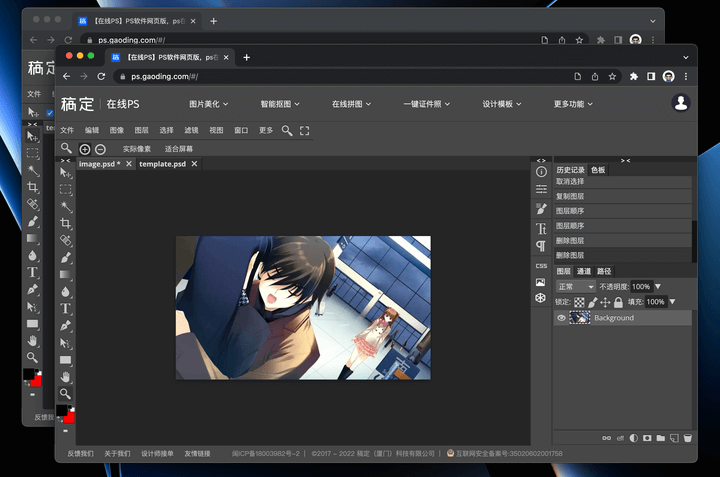
Task: Select the Move tool in front window toolbar
Action: coord(66,173)
